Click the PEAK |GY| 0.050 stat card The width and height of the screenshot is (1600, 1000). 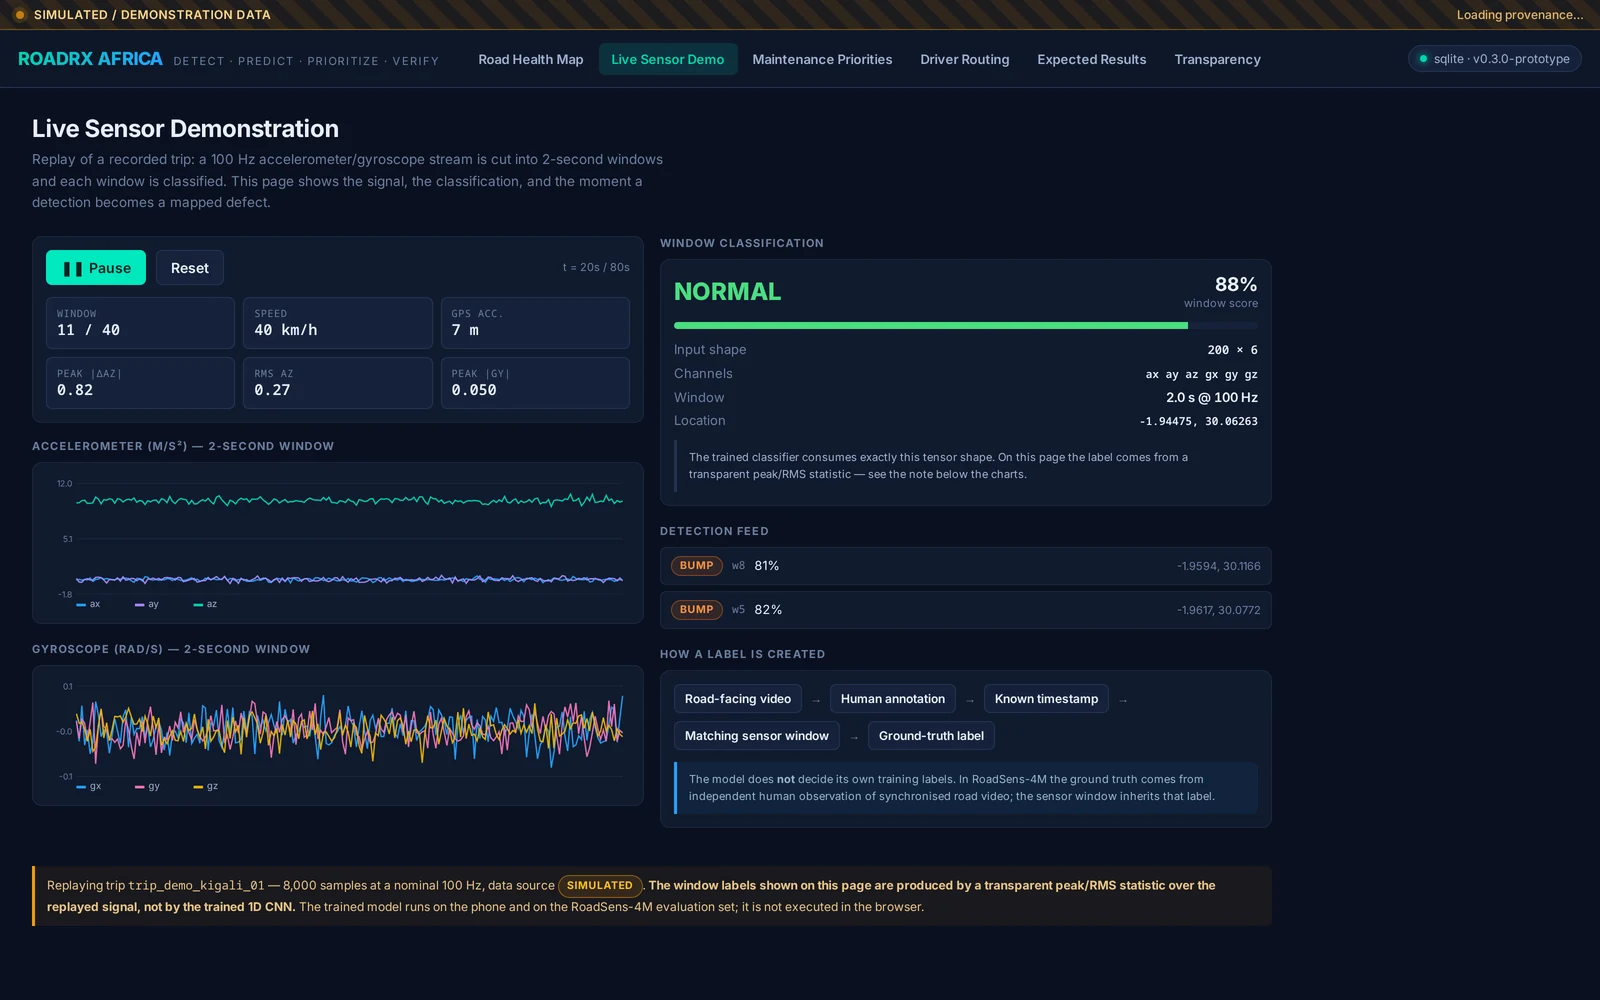point(535,383)
